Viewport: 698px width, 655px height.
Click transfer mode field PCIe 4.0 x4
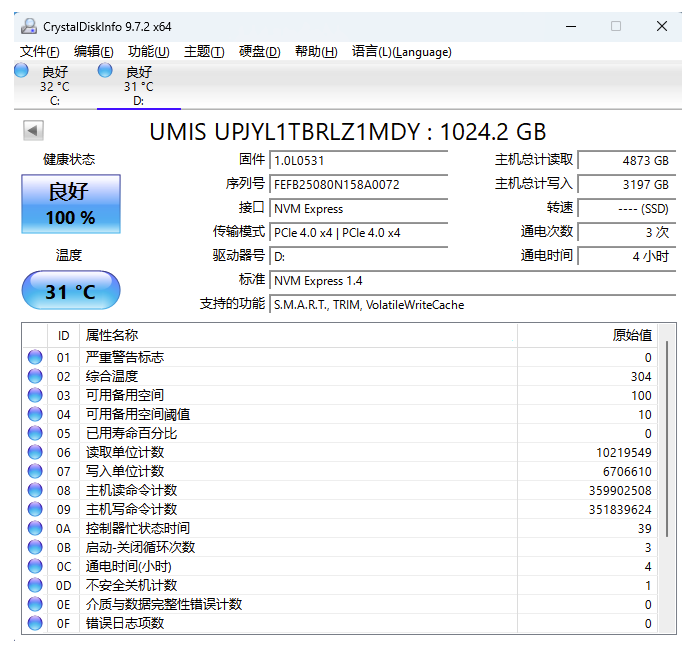pos(358,232)
